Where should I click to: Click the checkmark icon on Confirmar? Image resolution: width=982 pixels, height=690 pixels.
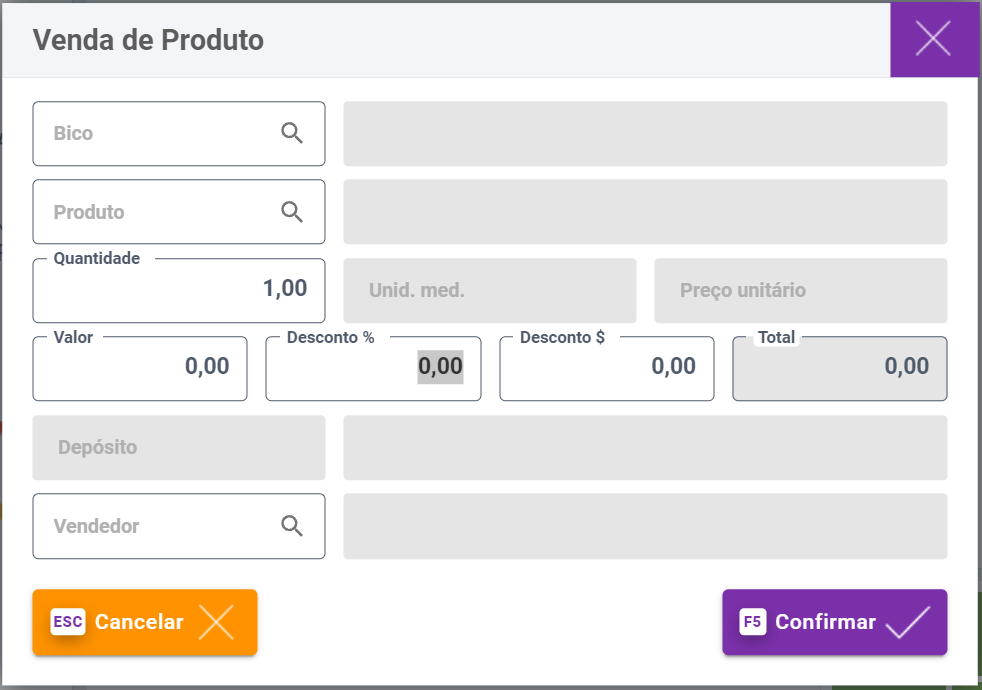[908, 622]
